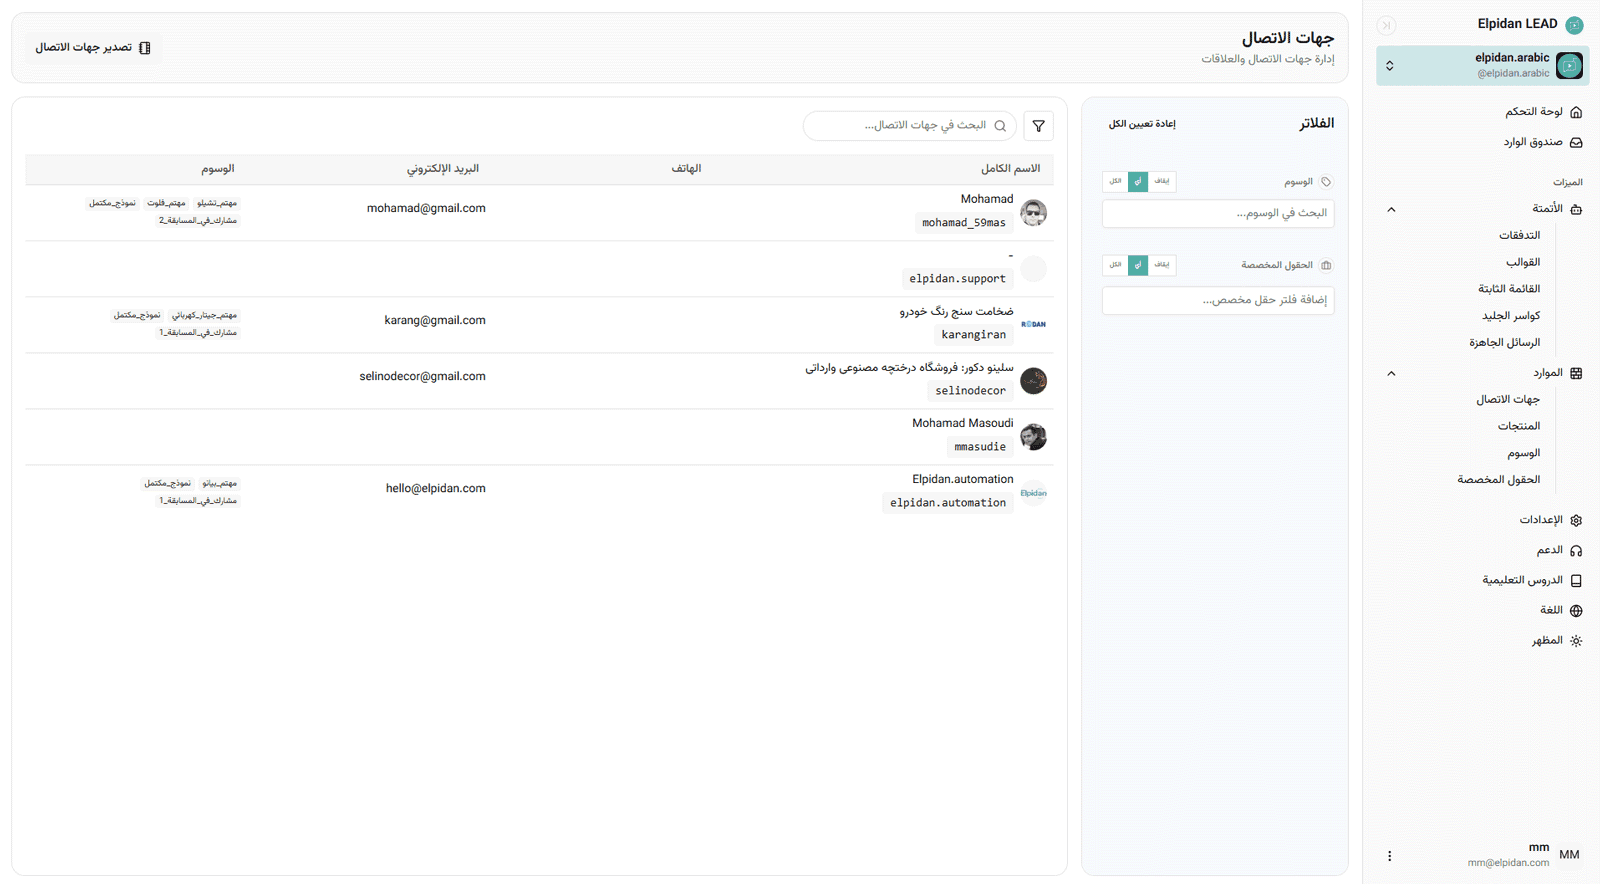Click the grid icon beside الموارد

[1576, 373]
